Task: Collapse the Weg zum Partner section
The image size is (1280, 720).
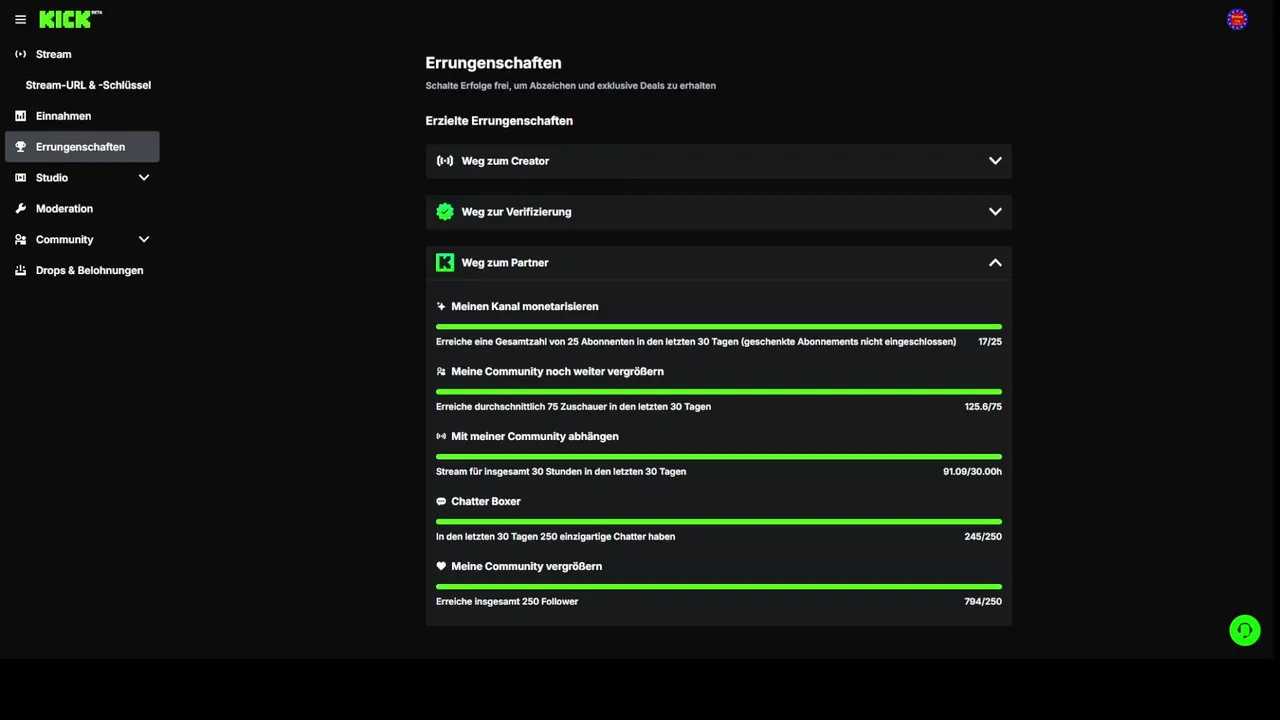Action: 995,263
